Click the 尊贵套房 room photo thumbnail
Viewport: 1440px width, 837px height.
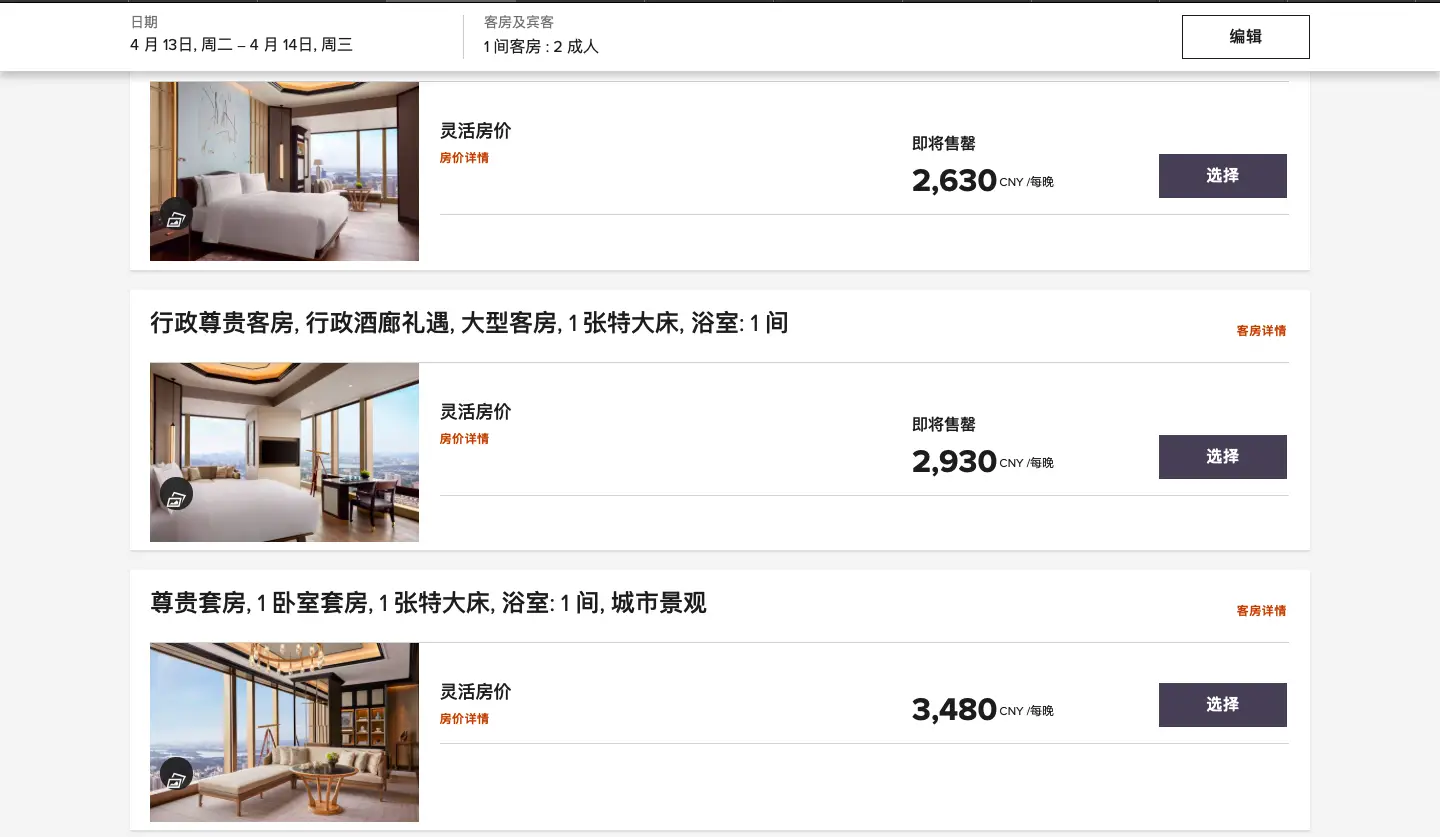click(x=284, y=732)
